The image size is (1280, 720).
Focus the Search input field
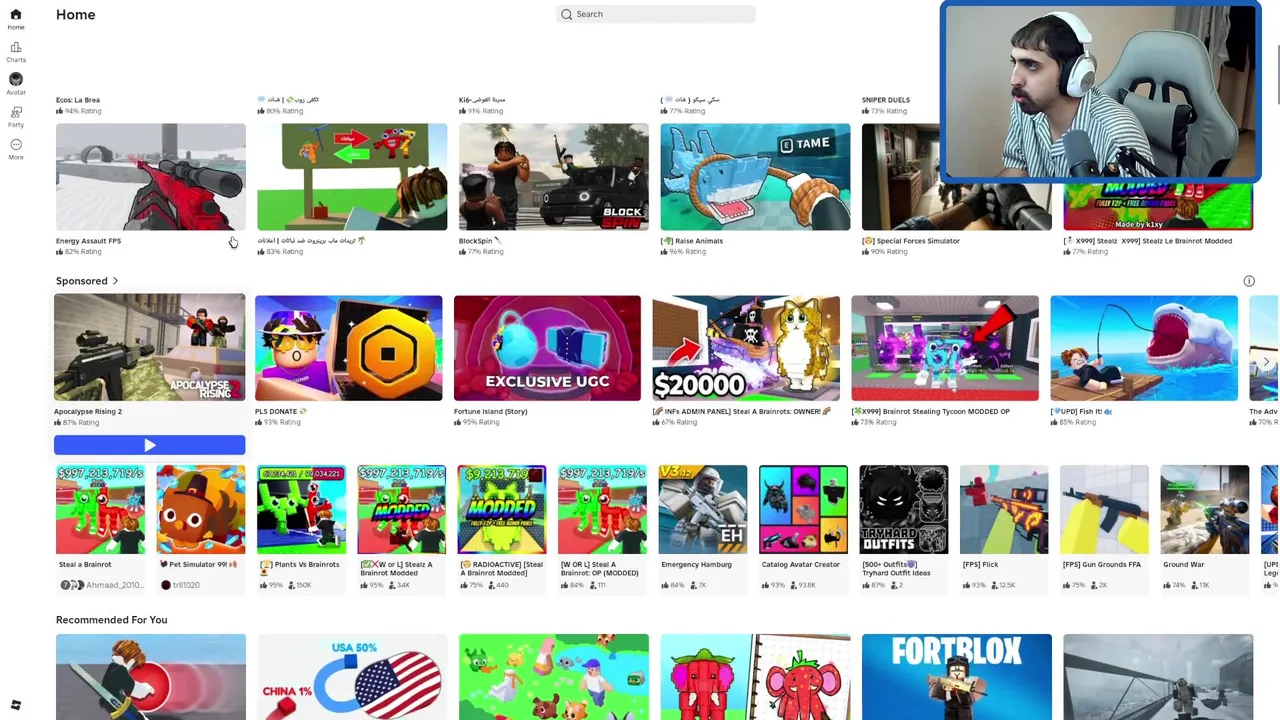pyautogui.click(x=655, y=14)
